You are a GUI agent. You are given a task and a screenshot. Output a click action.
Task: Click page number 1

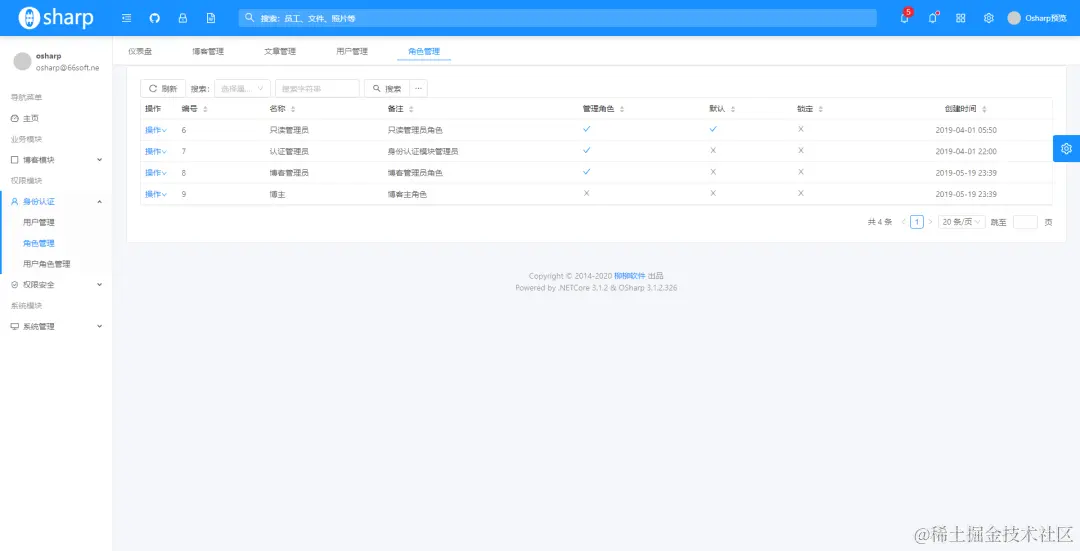[x=917, y=222]
